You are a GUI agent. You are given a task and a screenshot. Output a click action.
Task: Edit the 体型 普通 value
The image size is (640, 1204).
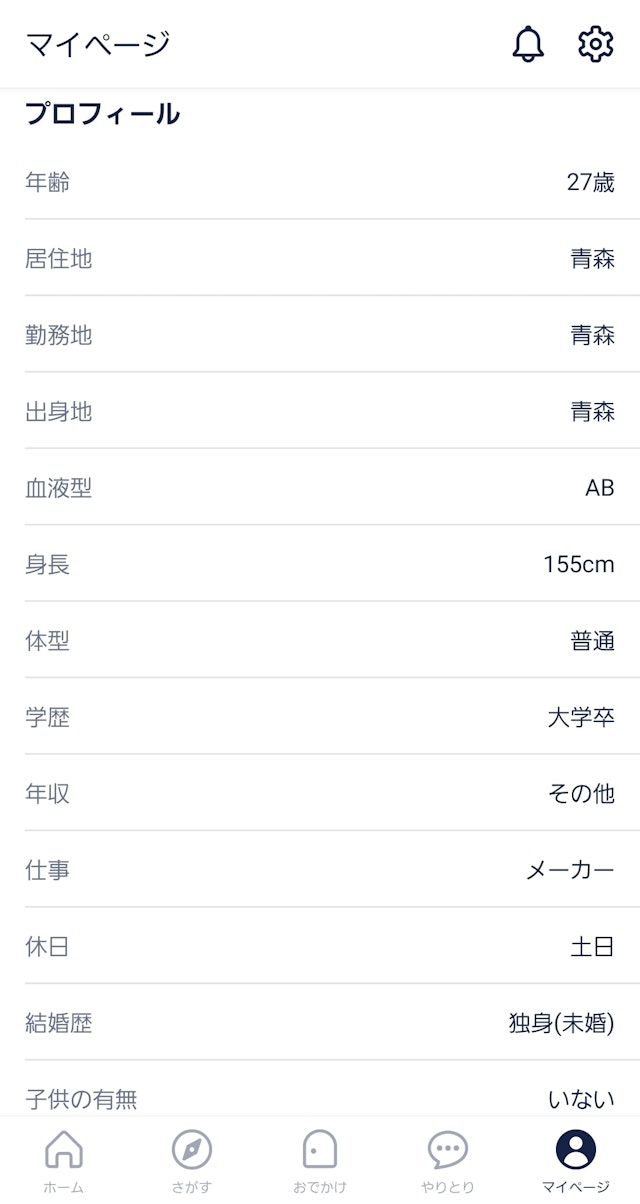592,641
